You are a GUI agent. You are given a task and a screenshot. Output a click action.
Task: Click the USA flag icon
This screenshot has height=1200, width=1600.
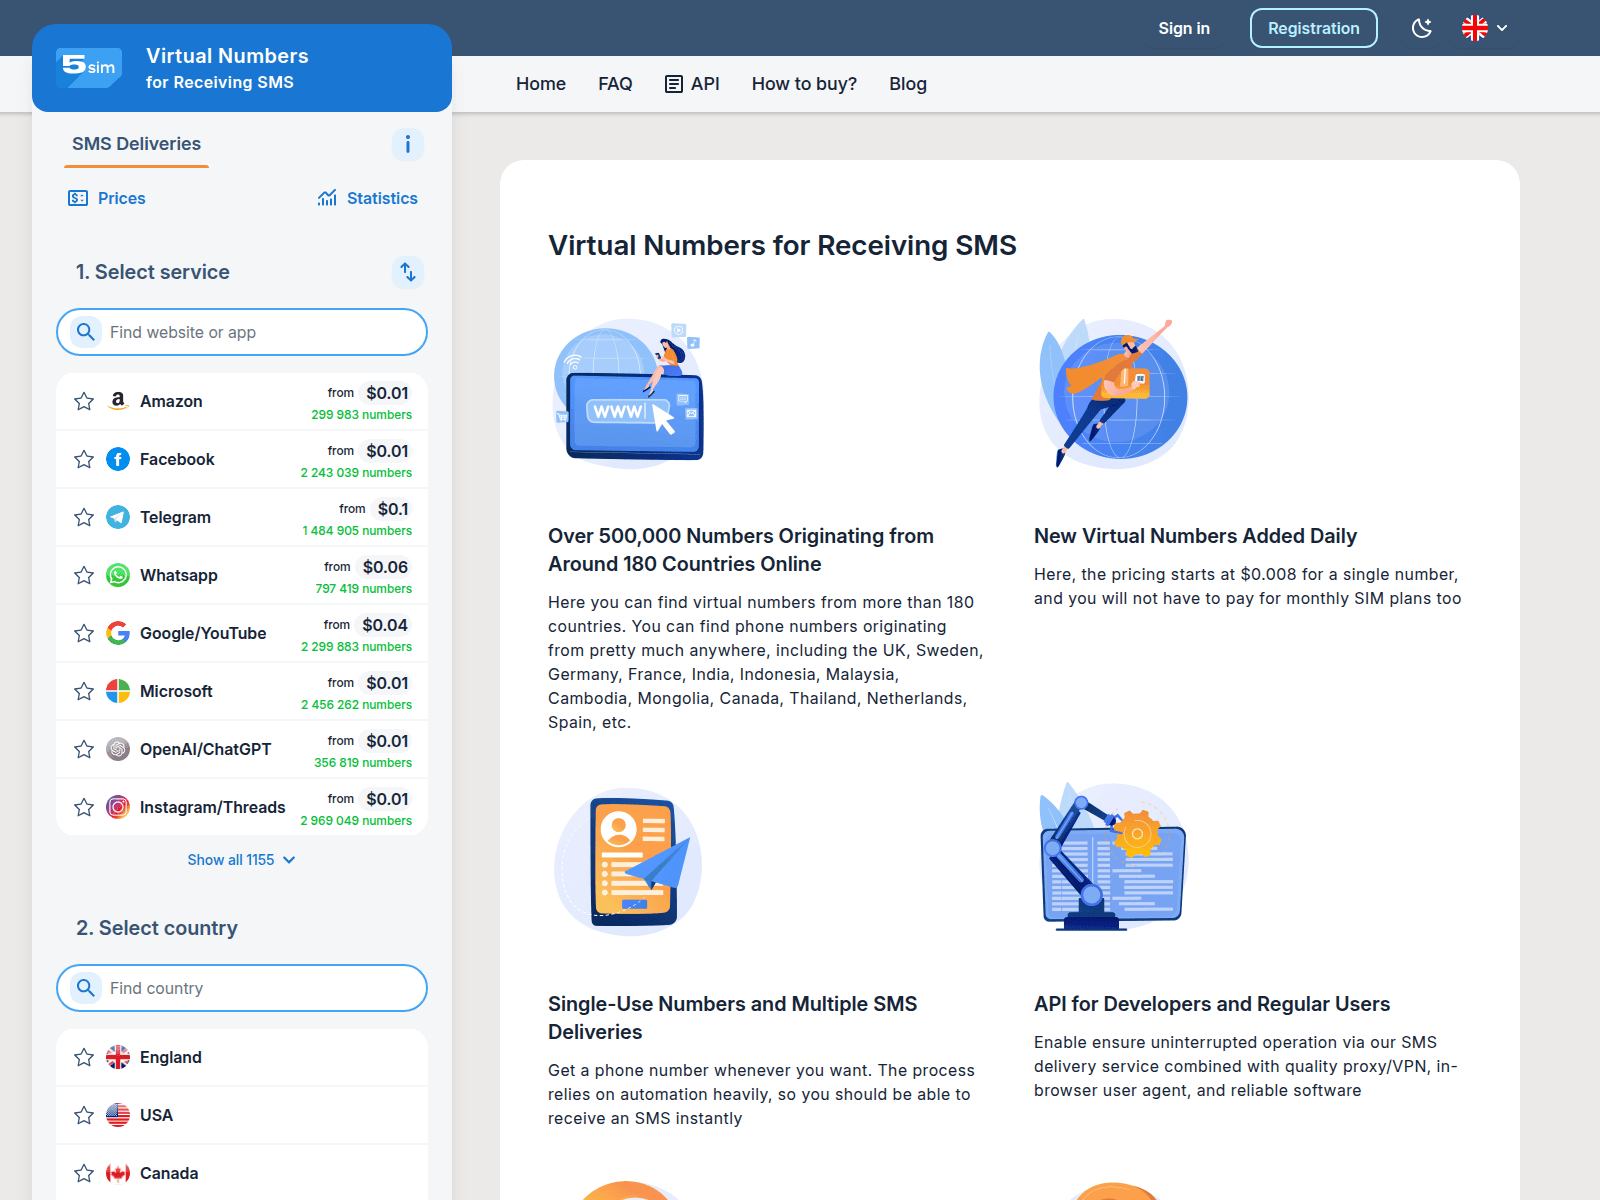tap(118, 1115)
